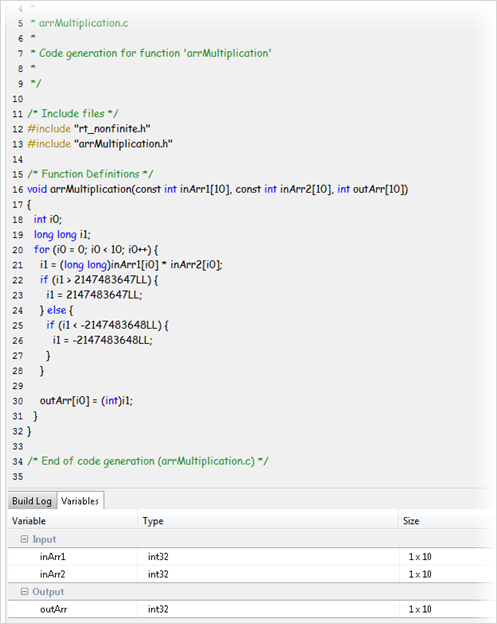
Task: Select the inArr1 variable row
Action: 251,556
